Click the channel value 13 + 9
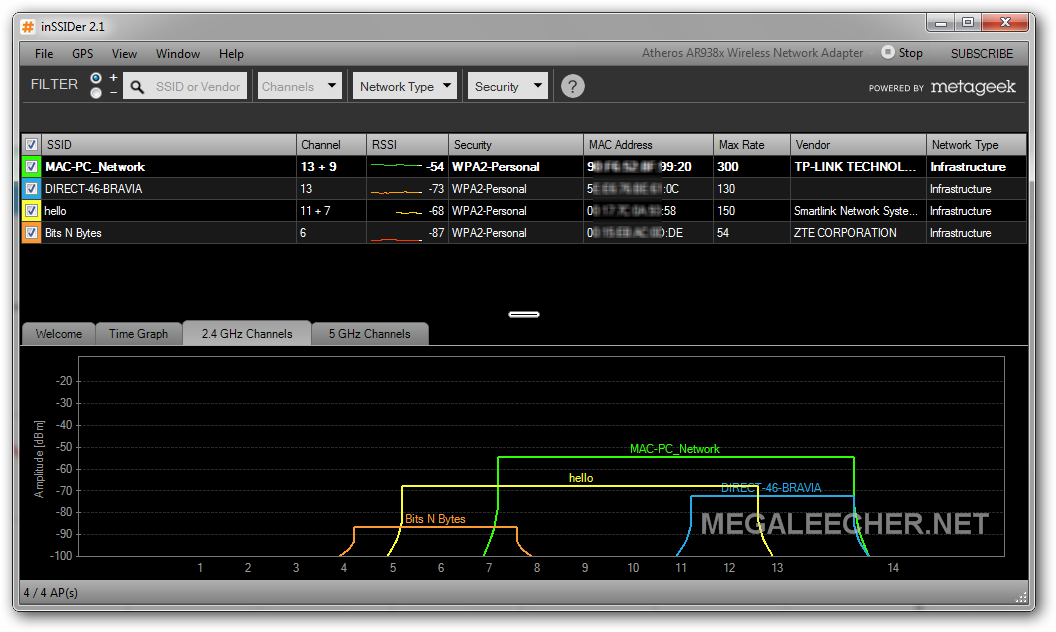Screen dimensions: 1056x632 point(319,166)
